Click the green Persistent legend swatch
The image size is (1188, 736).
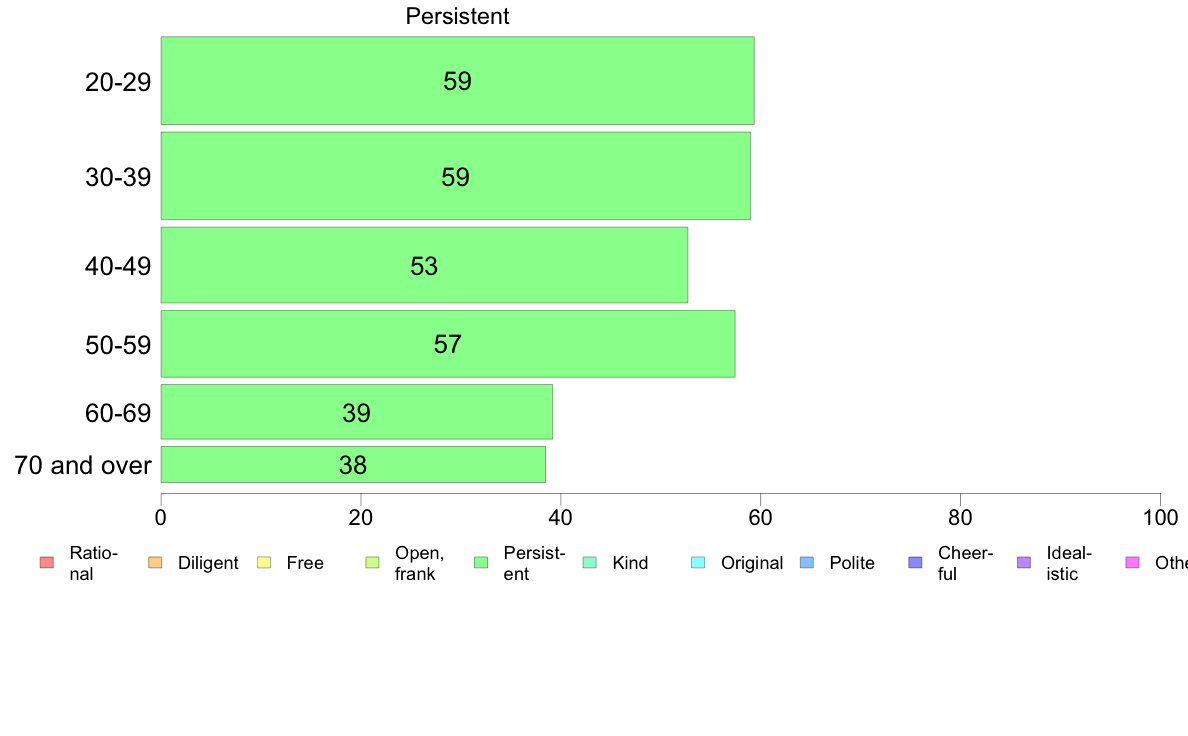click(481, 562)
